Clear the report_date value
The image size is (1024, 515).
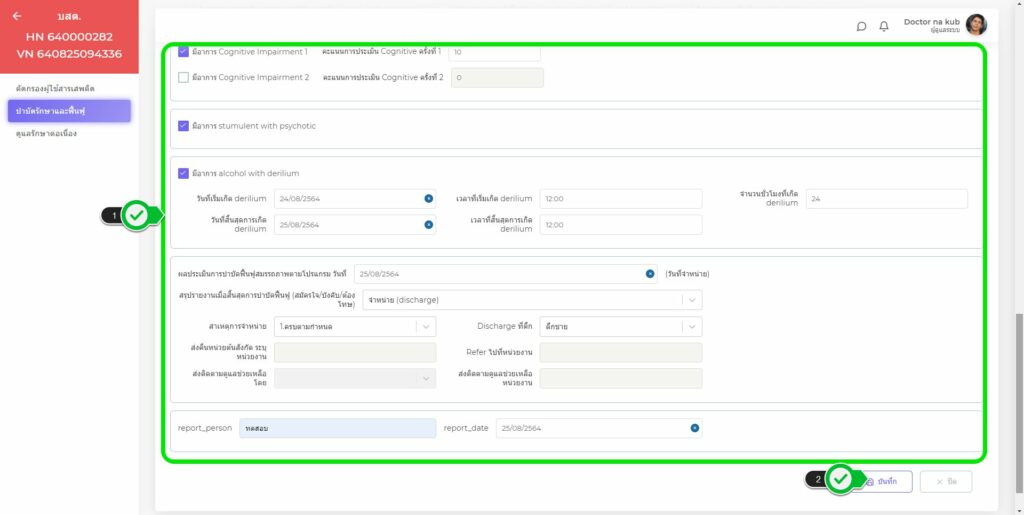694,428
